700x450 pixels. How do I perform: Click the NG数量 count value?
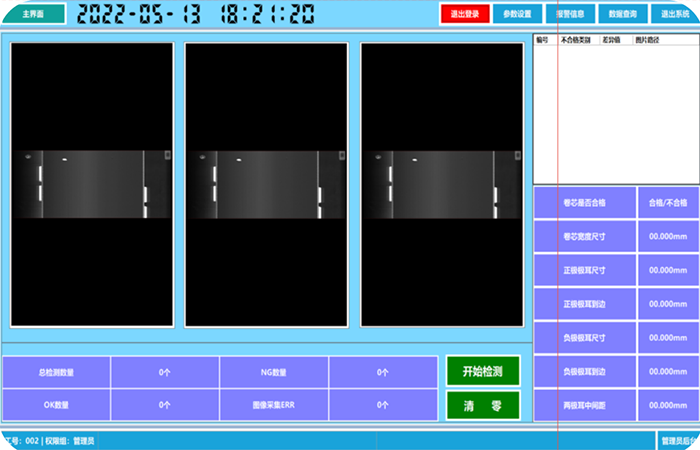pos(383,372)
